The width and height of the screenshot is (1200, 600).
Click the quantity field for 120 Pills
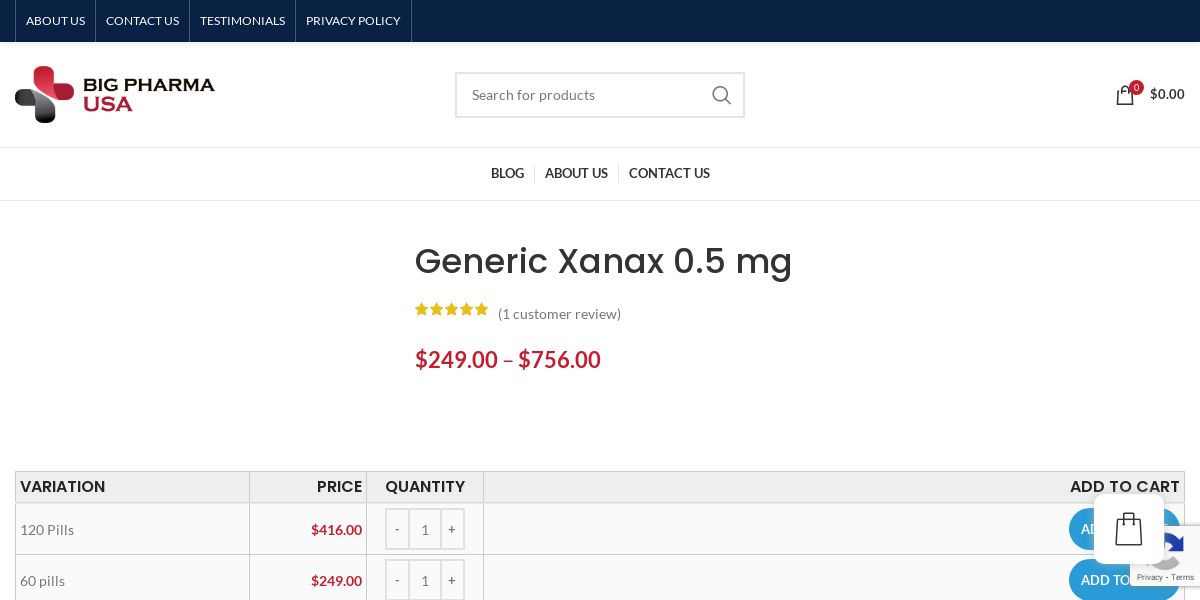click(x=425, y=529)
